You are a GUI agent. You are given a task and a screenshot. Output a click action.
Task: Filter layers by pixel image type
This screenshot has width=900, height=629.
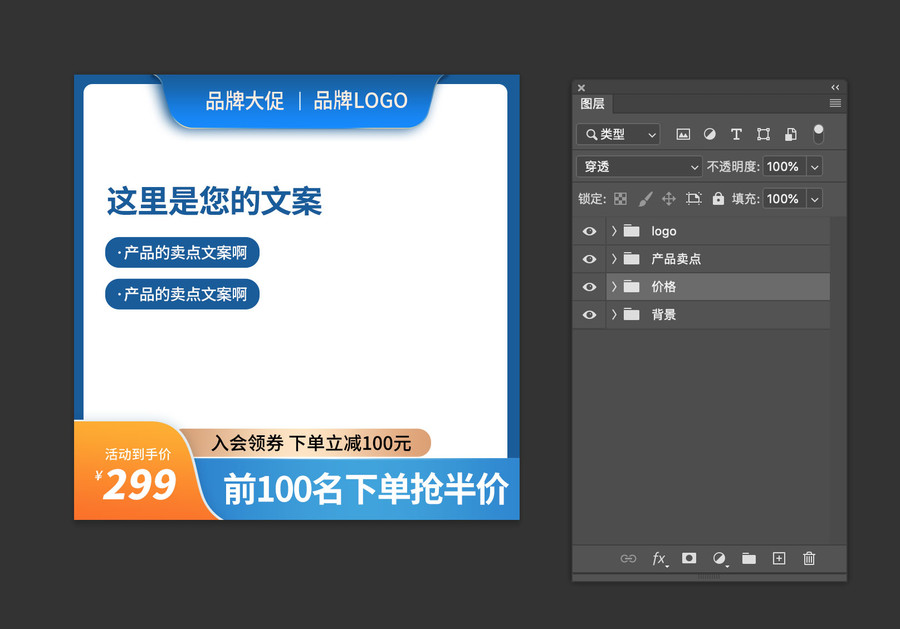(683, 134)
